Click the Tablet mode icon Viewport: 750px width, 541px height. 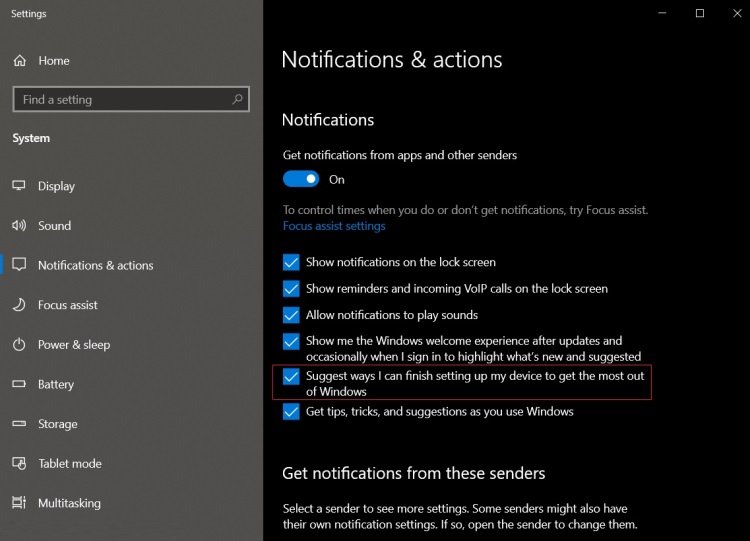(19, 463)
